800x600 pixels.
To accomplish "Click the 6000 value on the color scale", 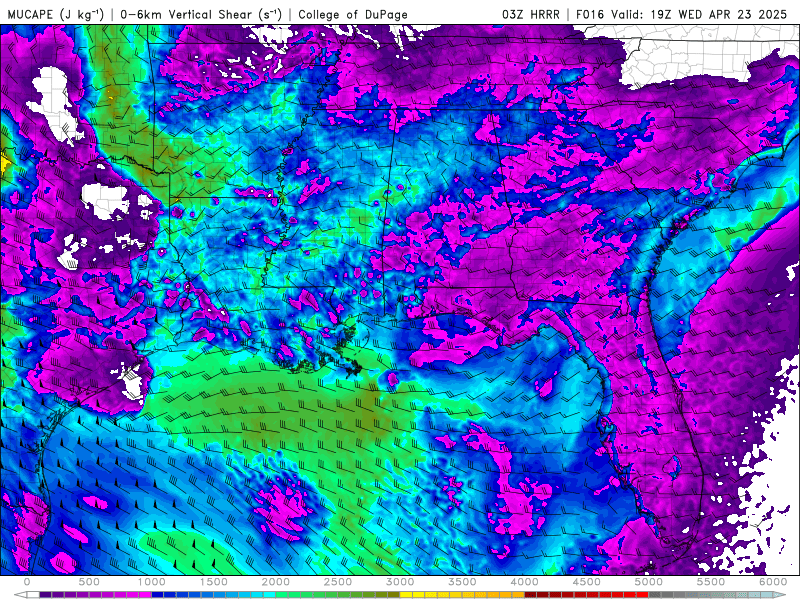I will point(773,582).
